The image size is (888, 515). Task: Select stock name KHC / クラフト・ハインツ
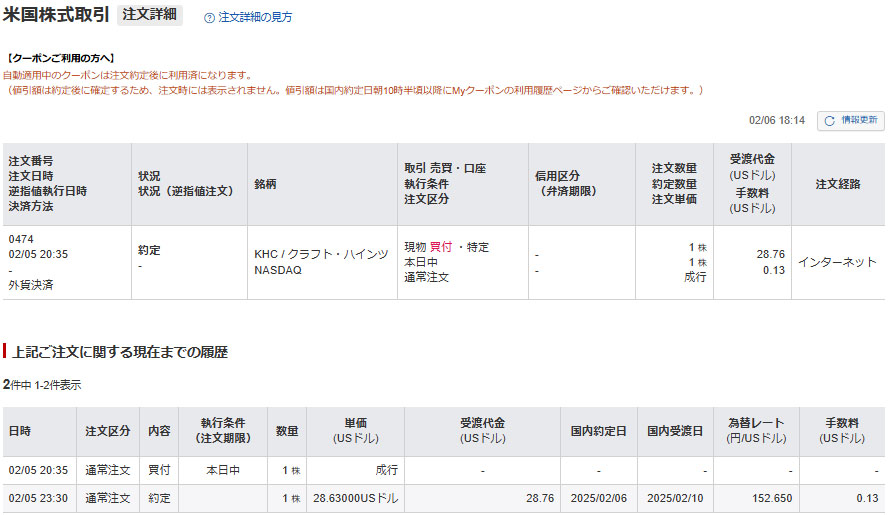[x=321, y=254]
